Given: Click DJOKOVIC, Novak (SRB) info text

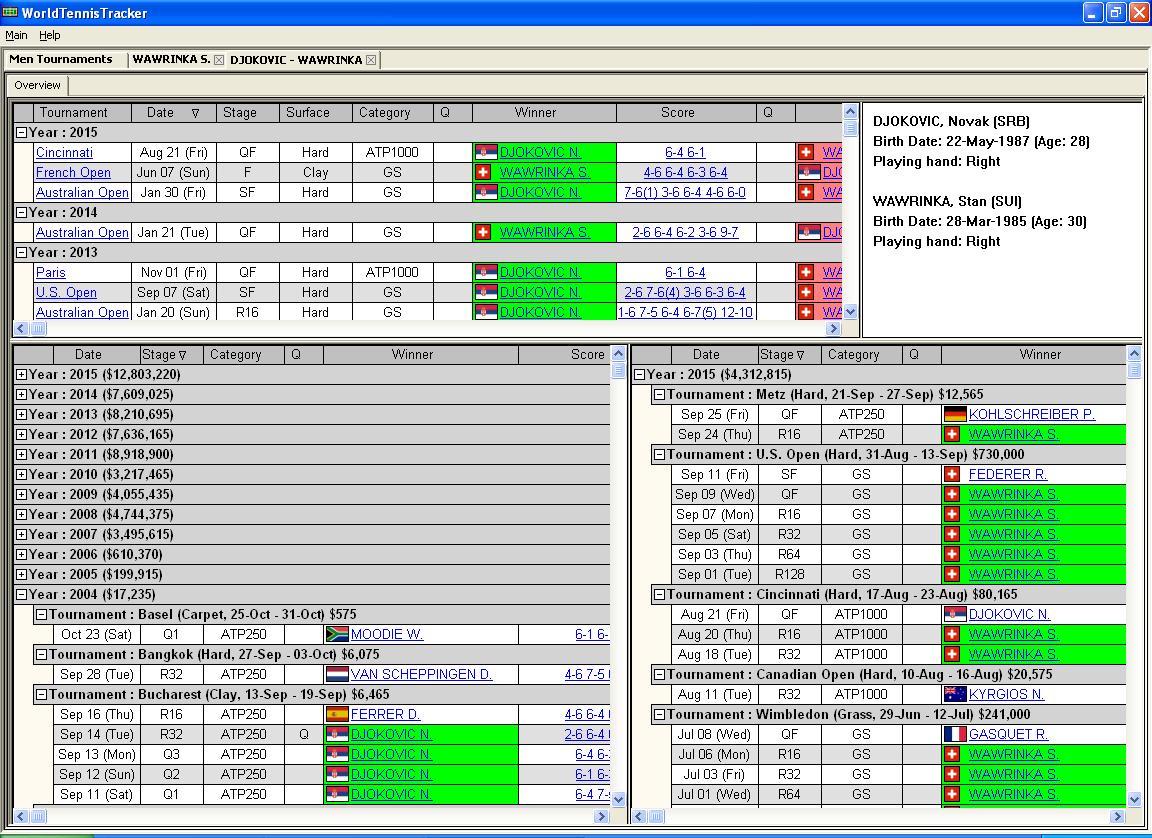Looking at the screenshot, I should (951, 121).
